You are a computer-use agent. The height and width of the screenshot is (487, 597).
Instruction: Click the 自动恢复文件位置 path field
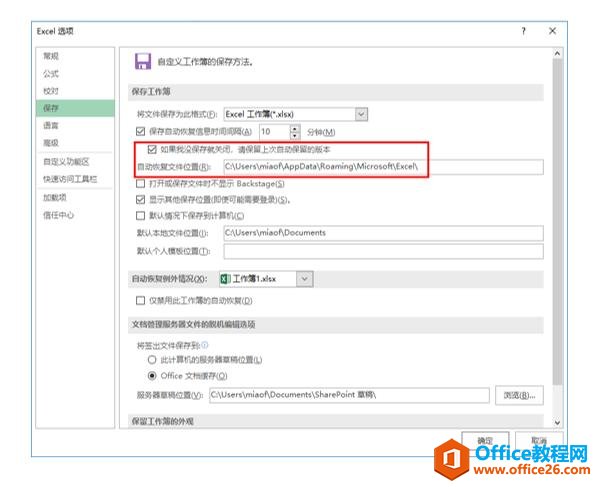[383, 167]
